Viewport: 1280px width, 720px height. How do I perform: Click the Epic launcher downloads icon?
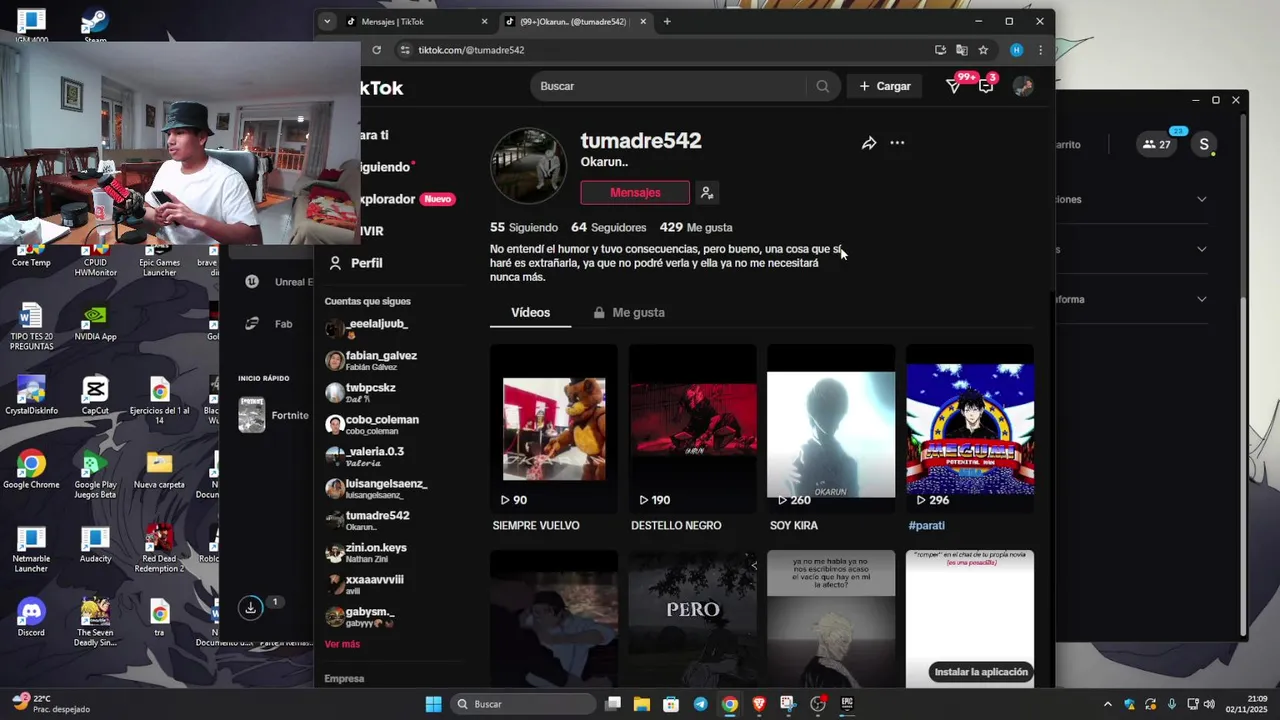pos(251,607)
